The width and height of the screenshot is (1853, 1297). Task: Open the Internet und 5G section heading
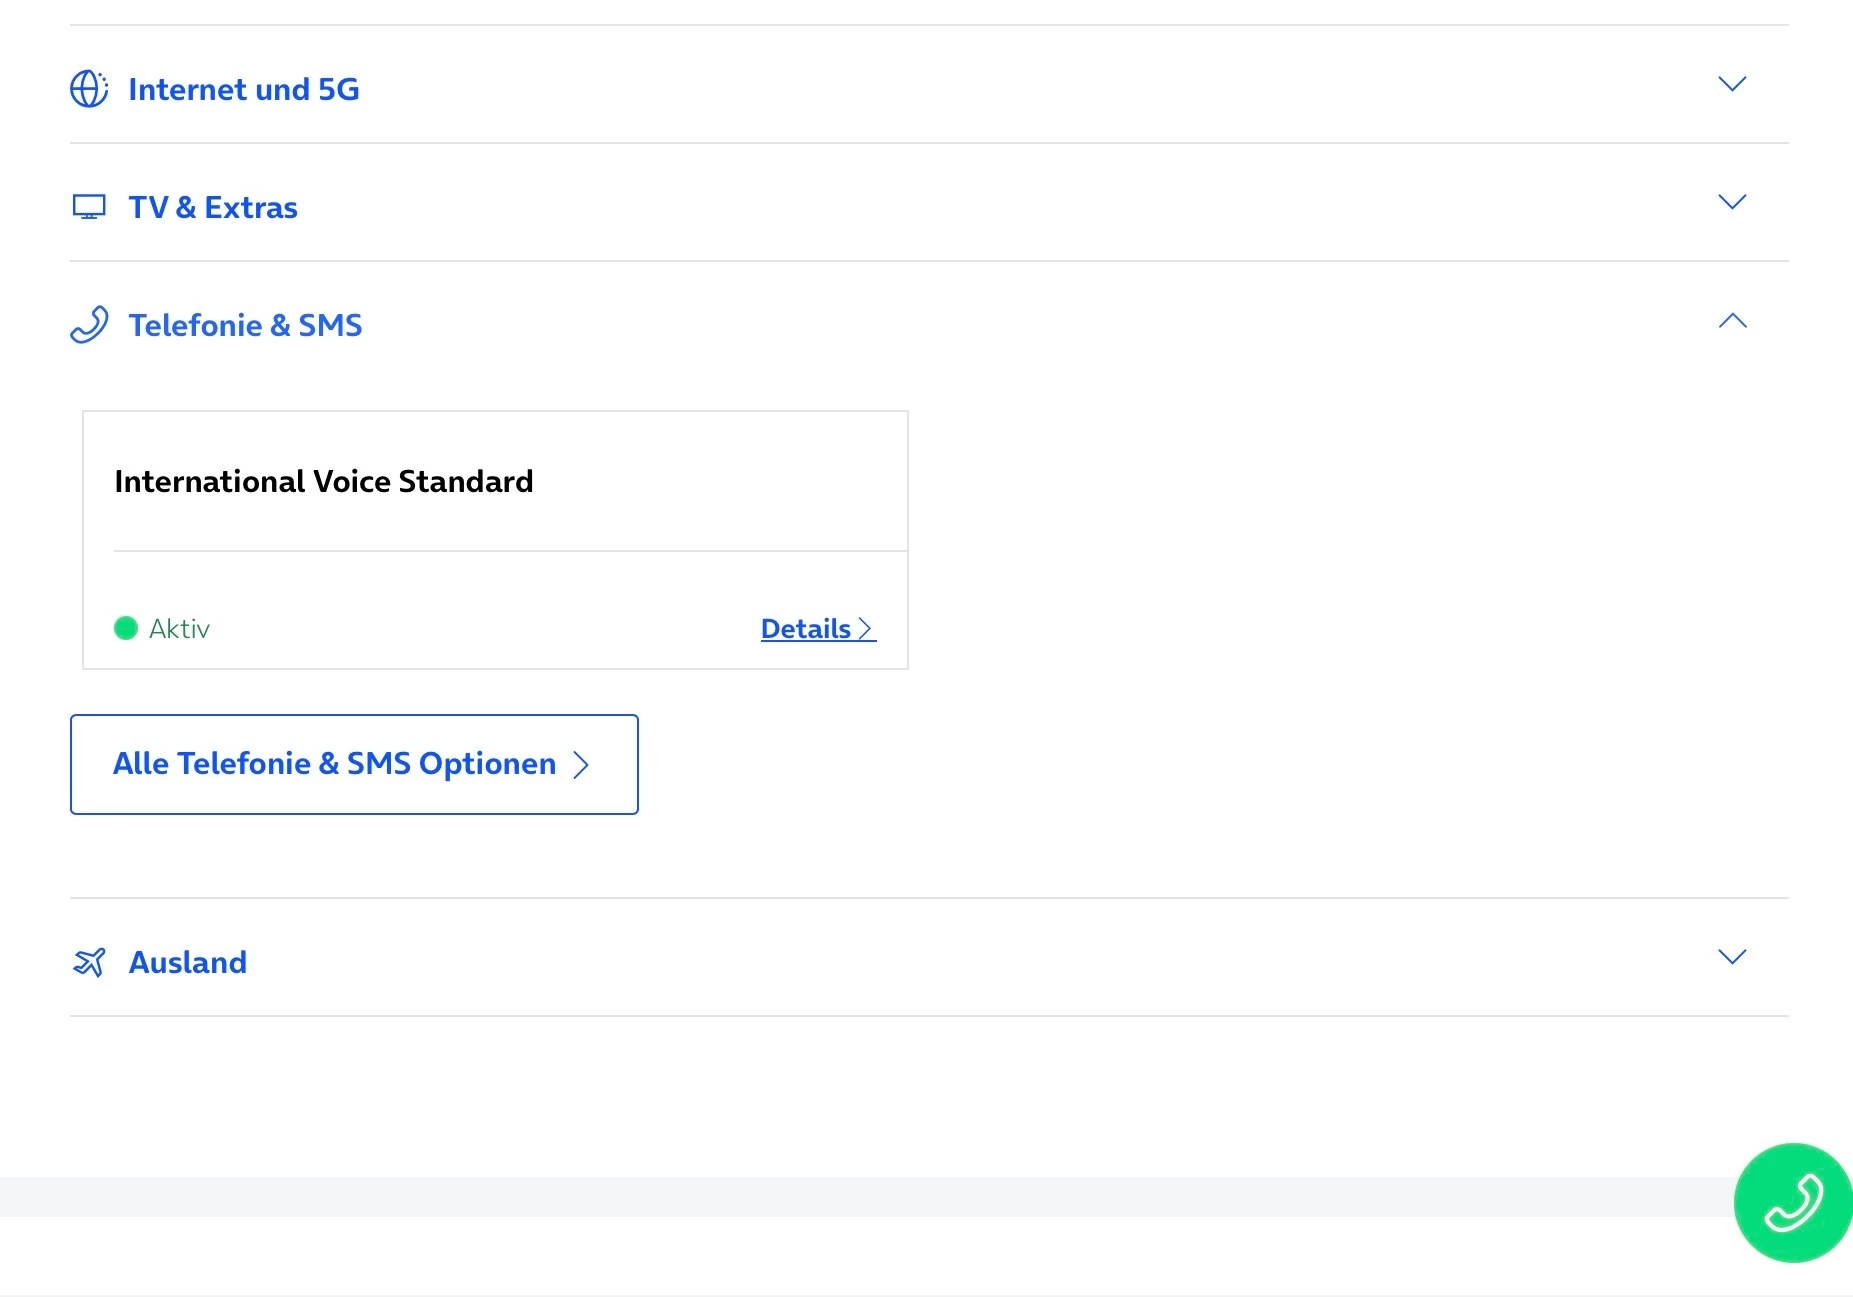pyautogui.click(x=243, y=89)
